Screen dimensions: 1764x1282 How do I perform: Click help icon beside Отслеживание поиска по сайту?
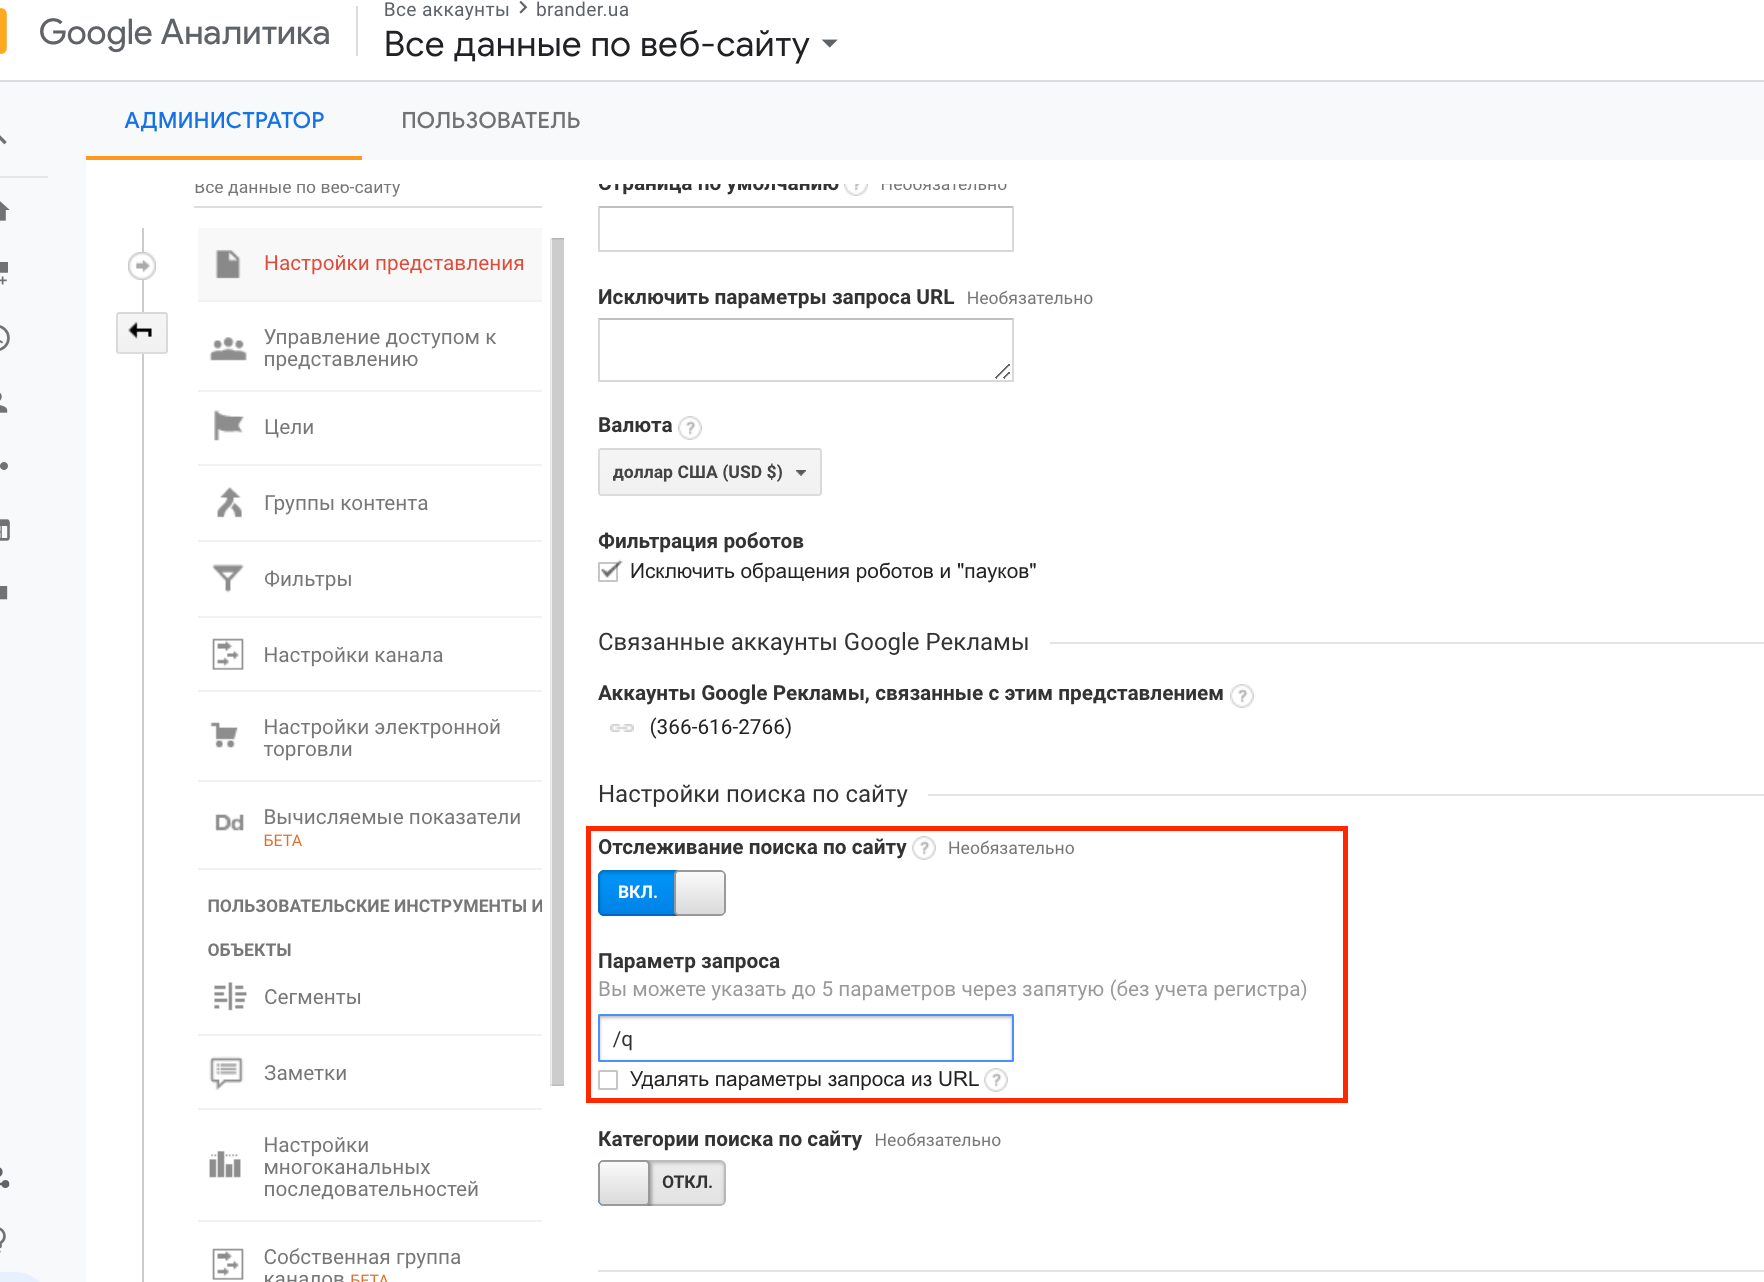925,849
